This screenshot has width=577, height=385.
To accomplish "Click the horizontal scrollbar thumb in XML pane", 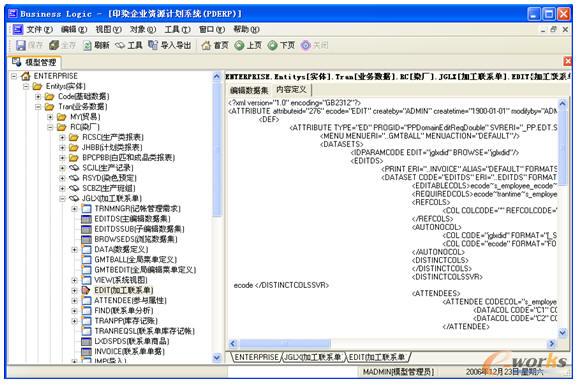I will tap(284, 344).
